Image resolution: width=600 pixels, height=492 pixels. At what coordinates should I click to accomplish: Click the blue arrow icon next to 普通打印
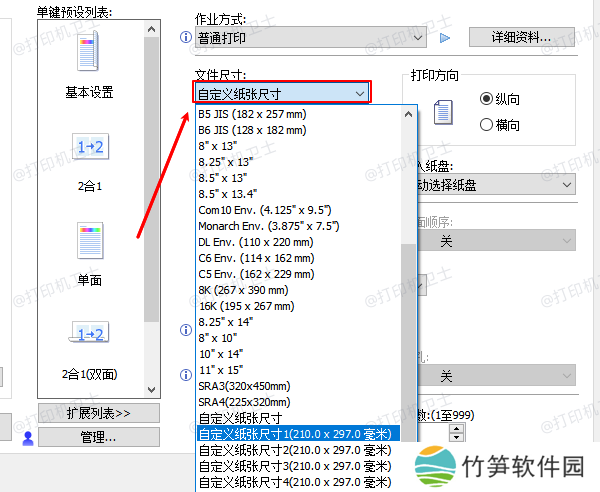click(x=445, y=38)
